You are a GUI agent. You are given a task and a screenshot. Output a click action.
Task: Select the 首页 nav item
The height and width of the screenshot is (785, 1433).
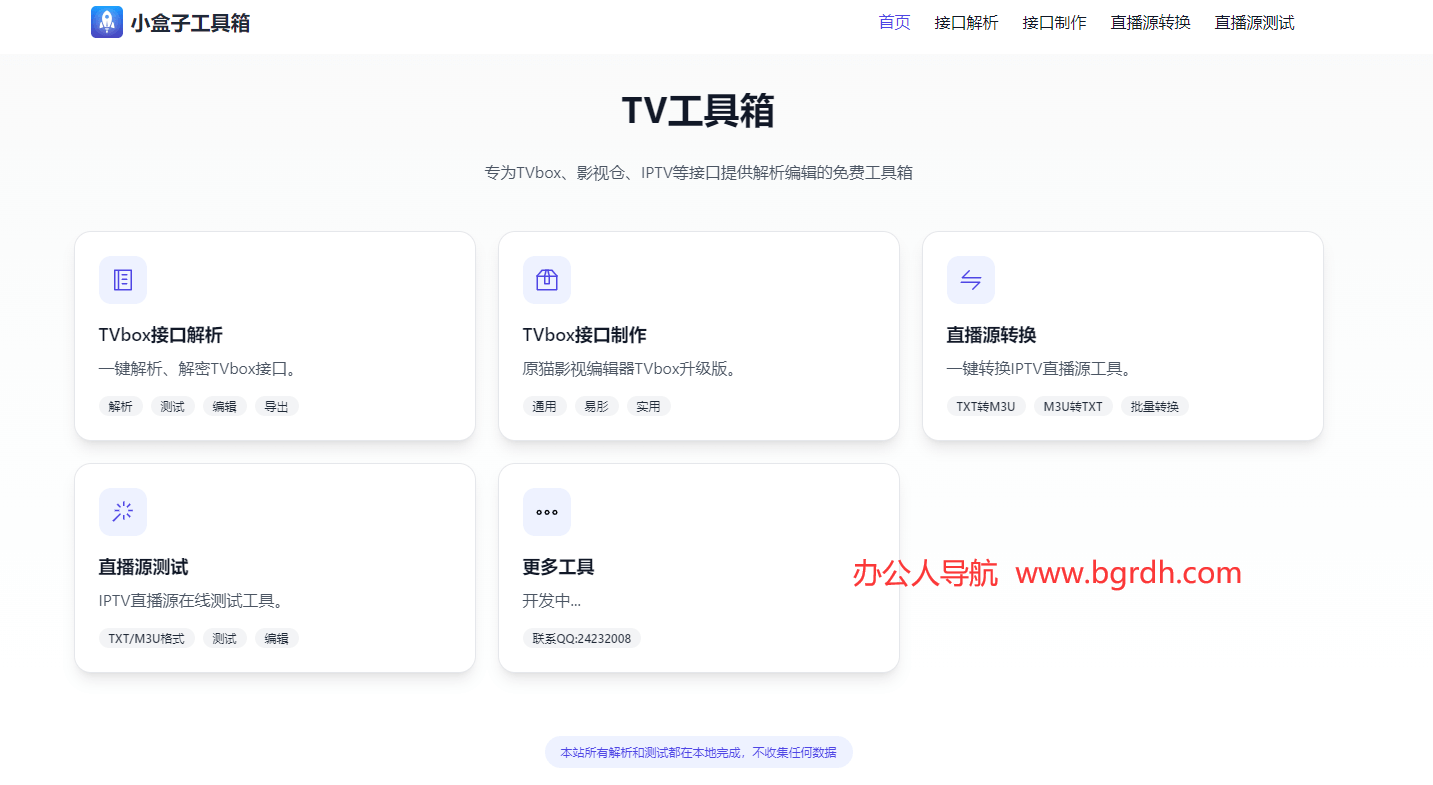click(894, 22)
